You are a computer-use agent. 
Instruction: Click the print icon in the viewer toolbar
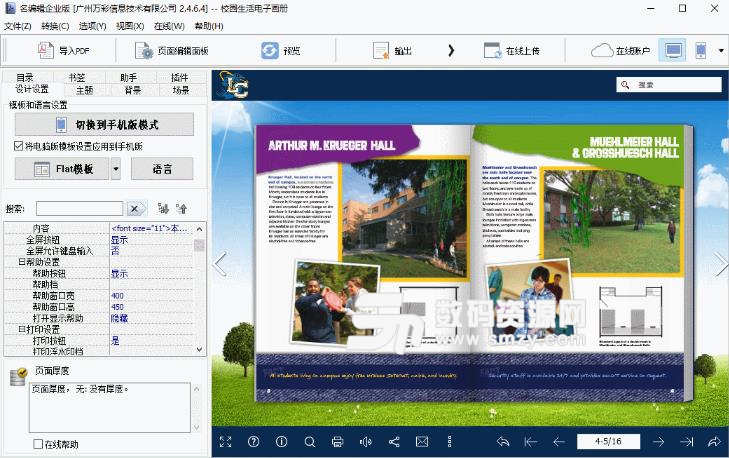point(337,441)
